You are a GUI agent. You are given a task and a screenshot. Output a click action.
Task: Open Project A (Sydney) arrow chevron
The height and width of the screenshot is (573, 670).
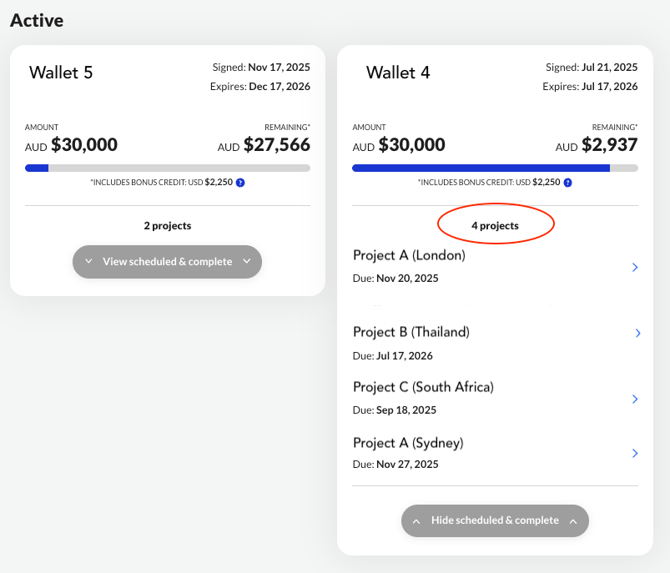pos(635,454)
